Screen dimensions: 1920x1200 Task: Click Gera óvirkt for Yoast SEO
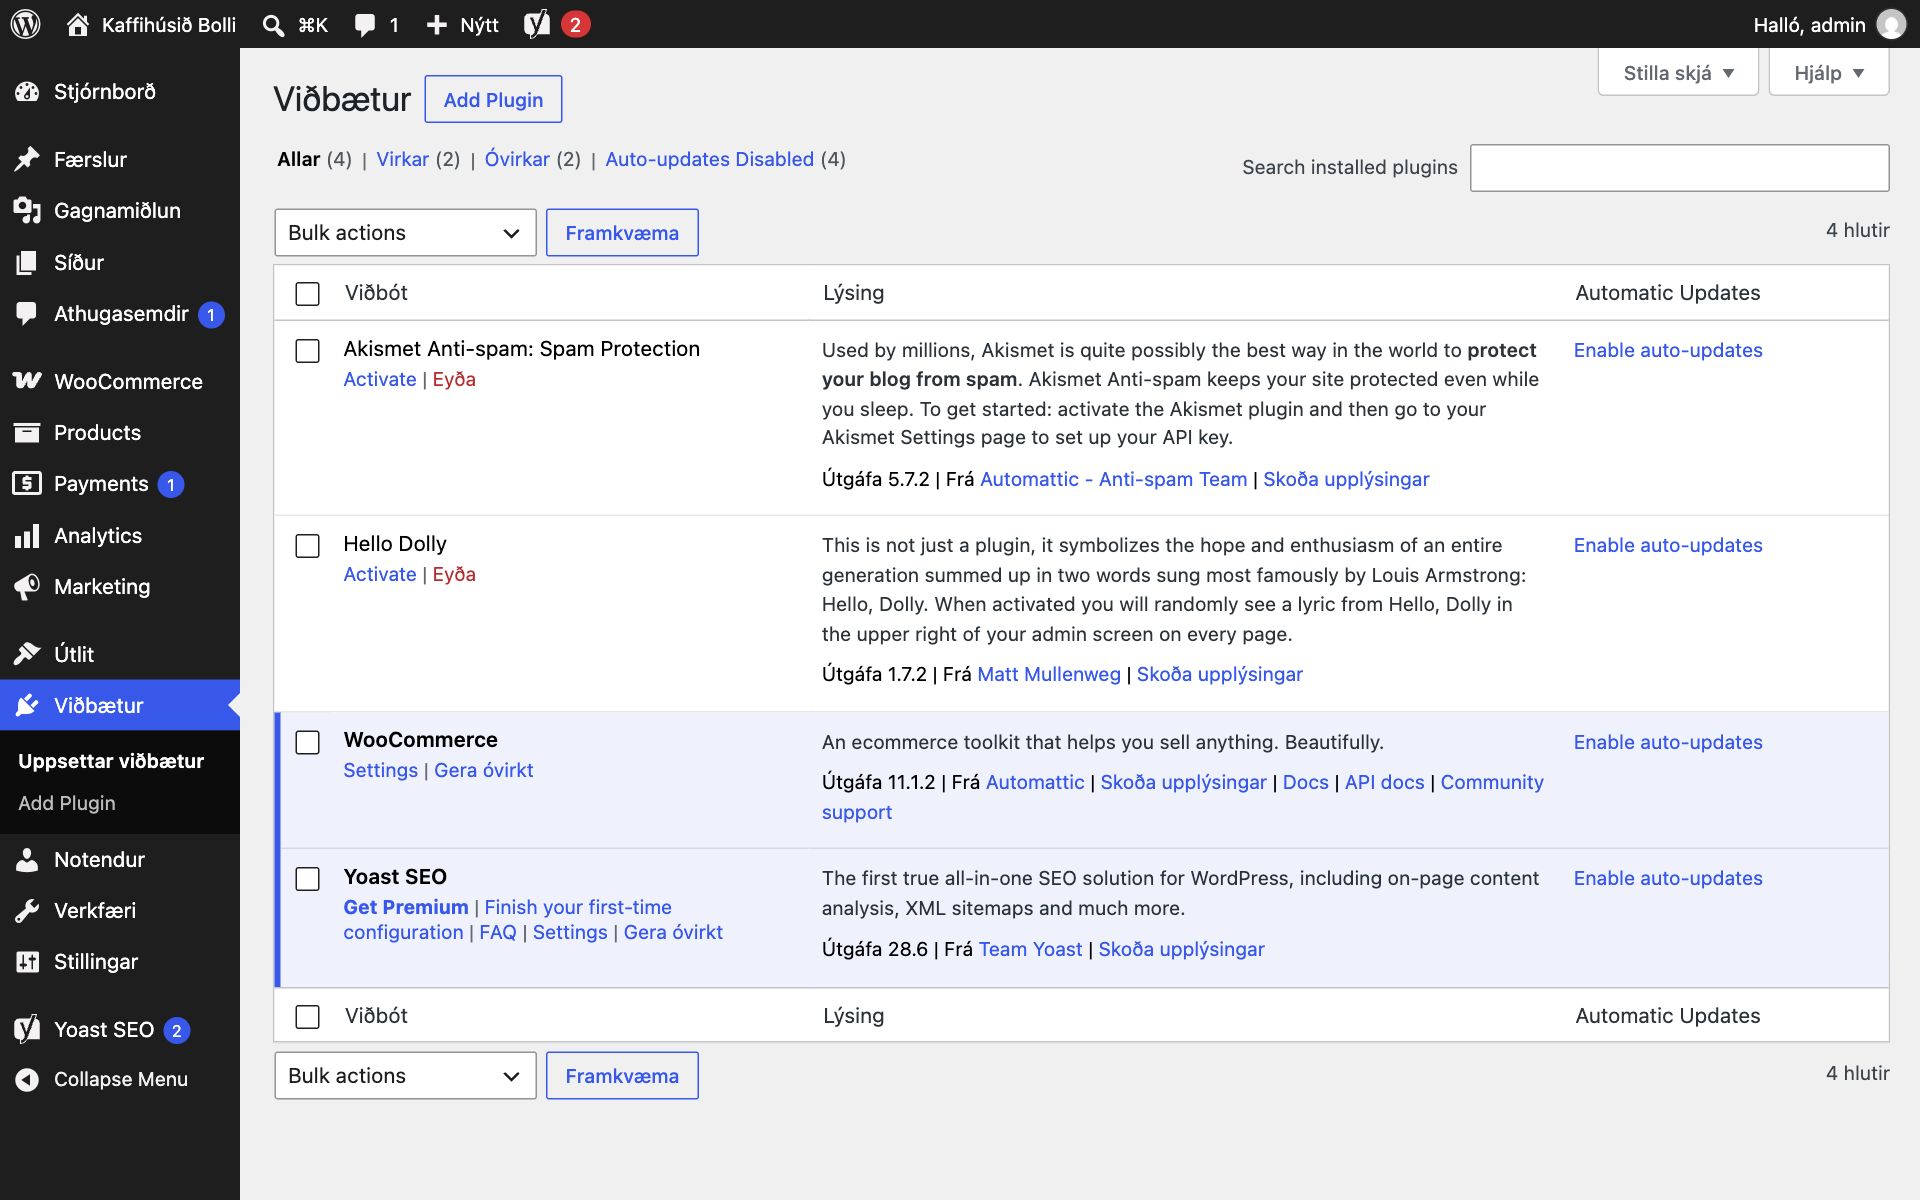673,932
